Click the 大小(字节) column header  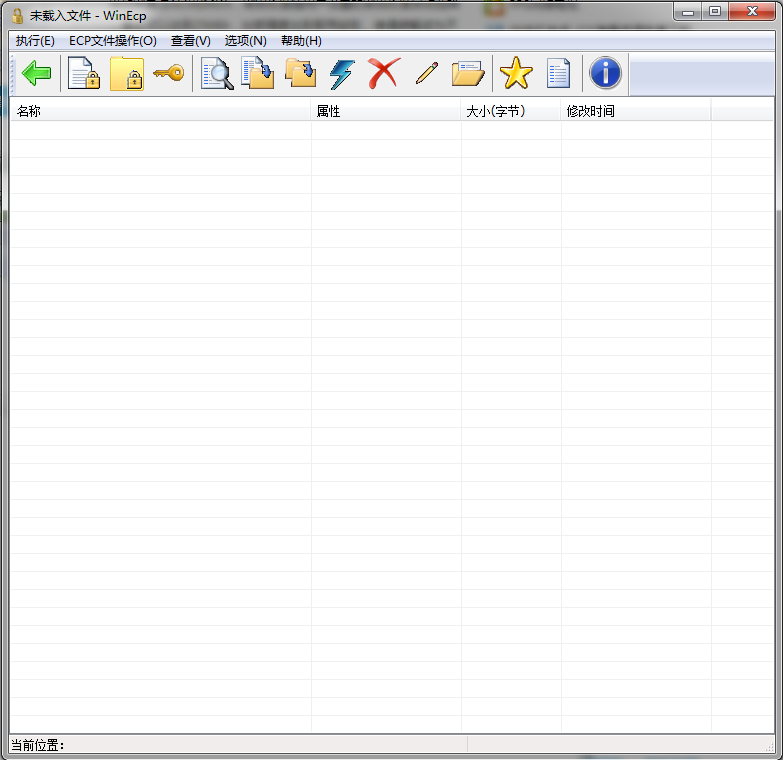(510, 111)
